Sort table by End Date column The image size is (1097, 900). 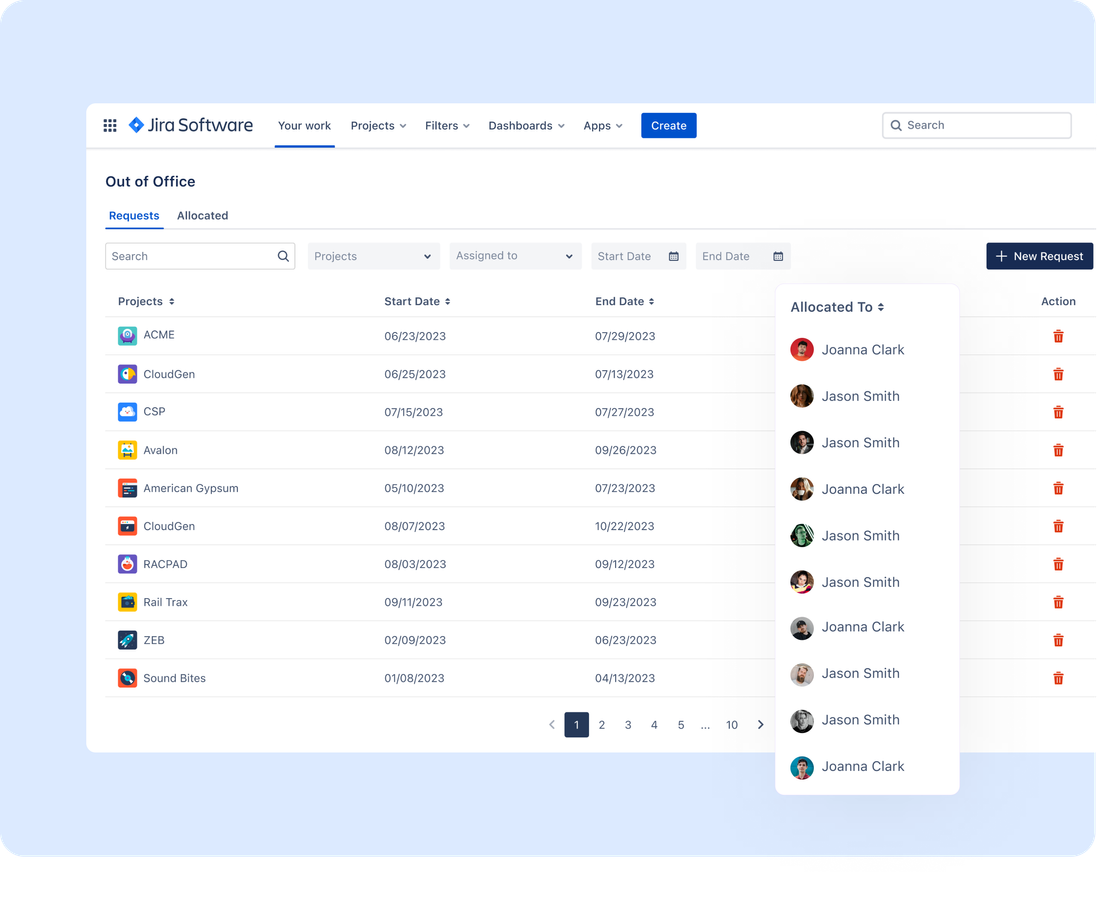[x=625, y=302]
